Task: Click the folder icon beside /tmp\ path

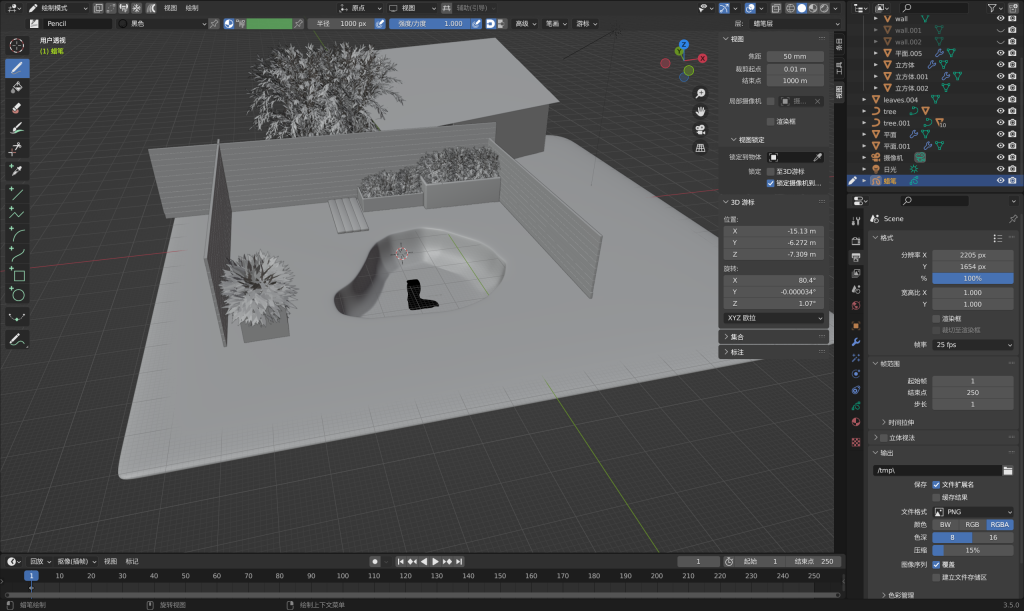Action: click(x=1007, y=470)
